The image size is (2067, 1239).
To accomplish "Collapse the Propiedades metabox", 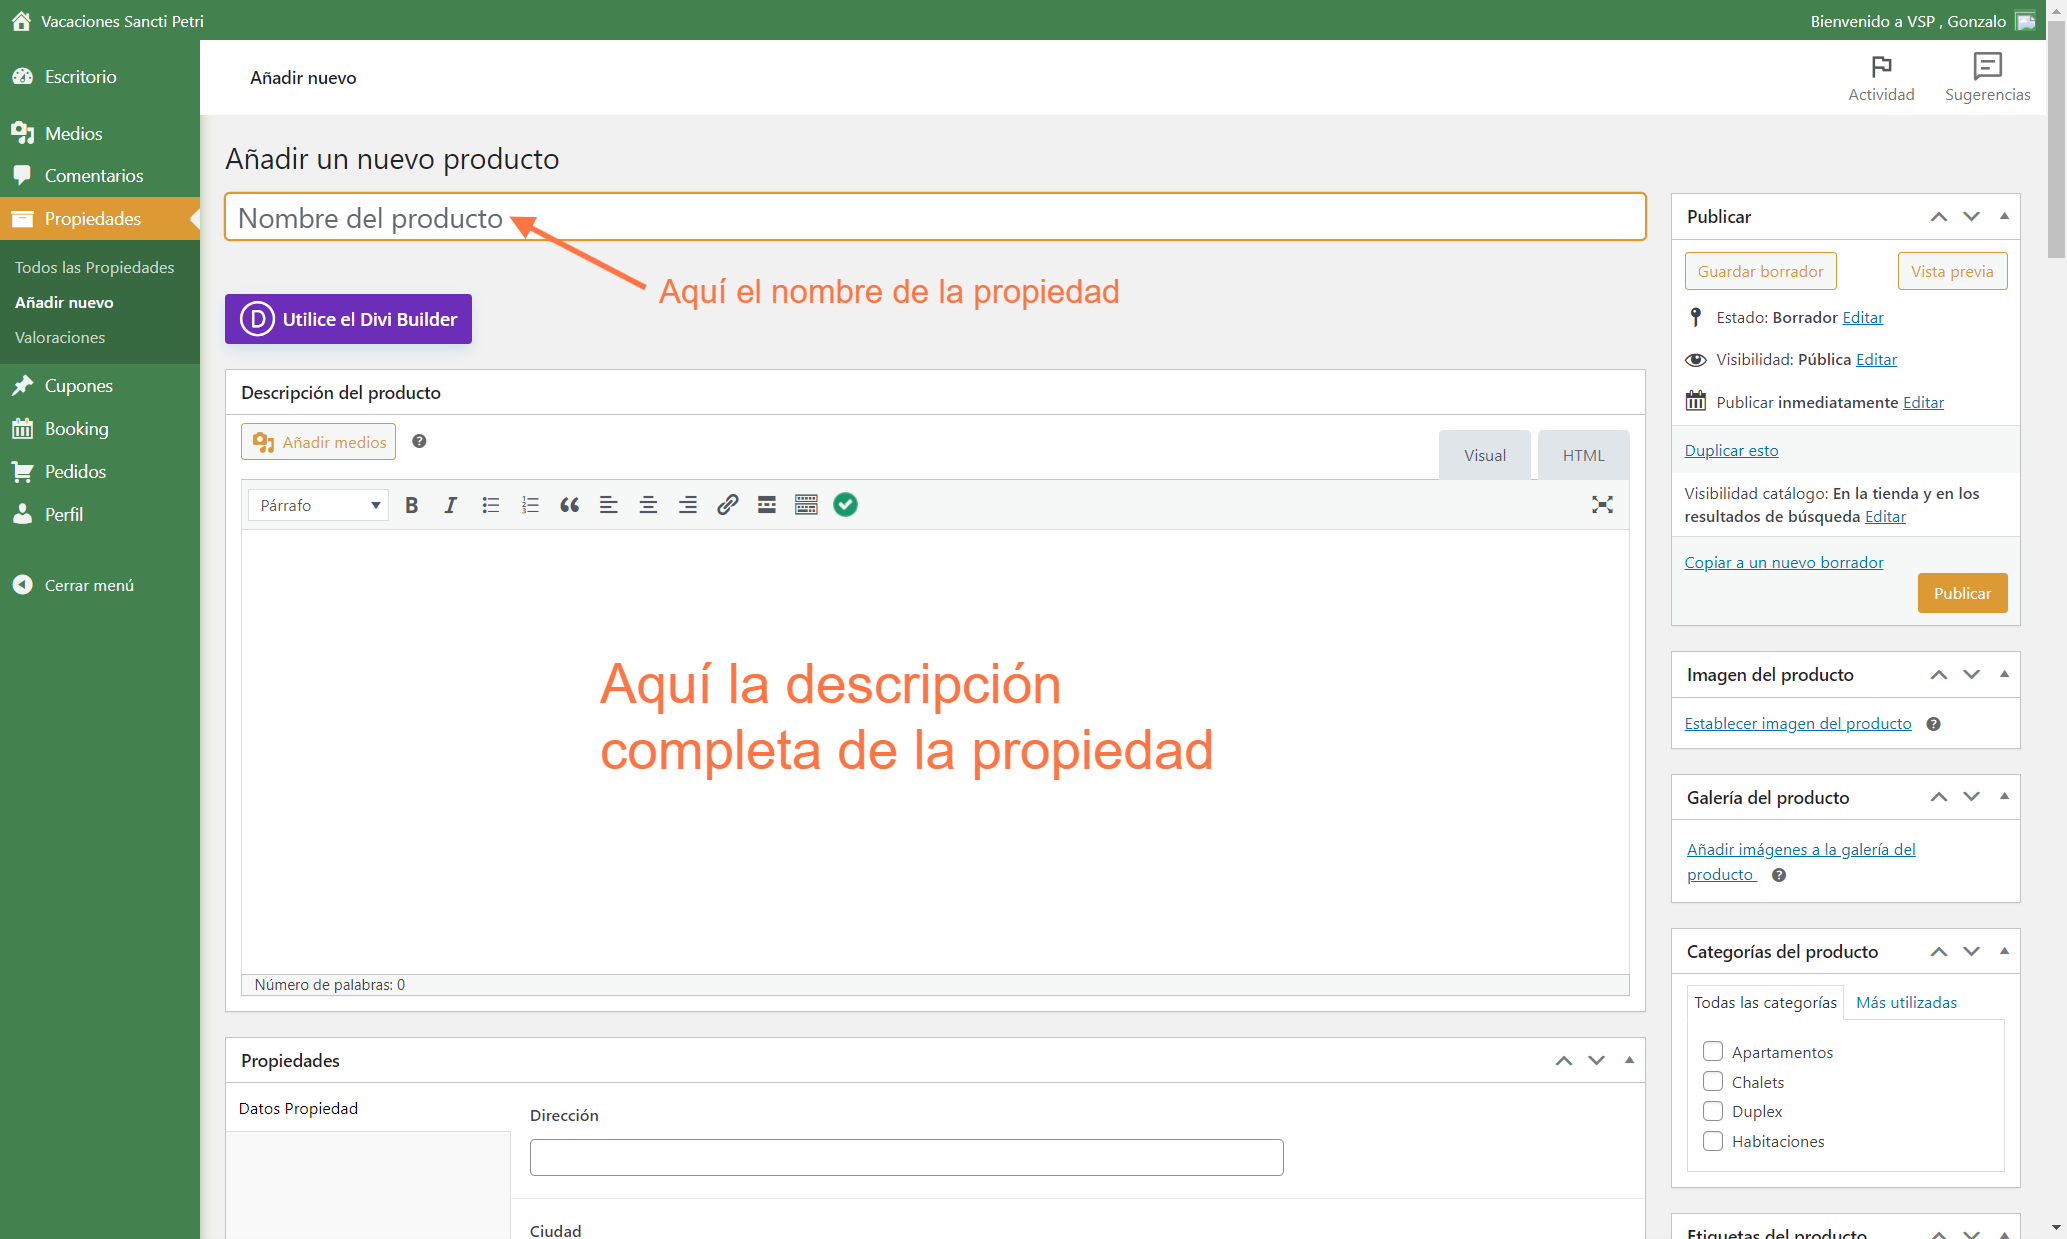I will point(1629,1060).
